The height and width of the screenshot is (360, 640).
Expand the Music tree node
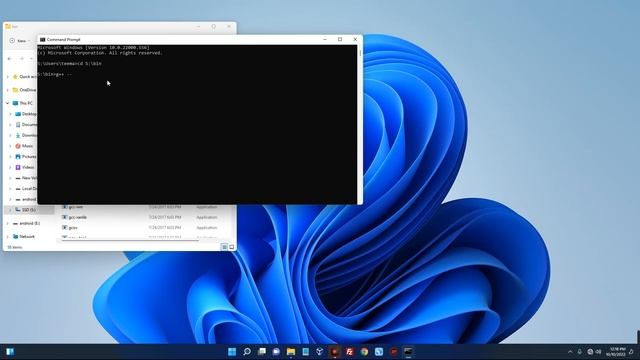(10, 146)
